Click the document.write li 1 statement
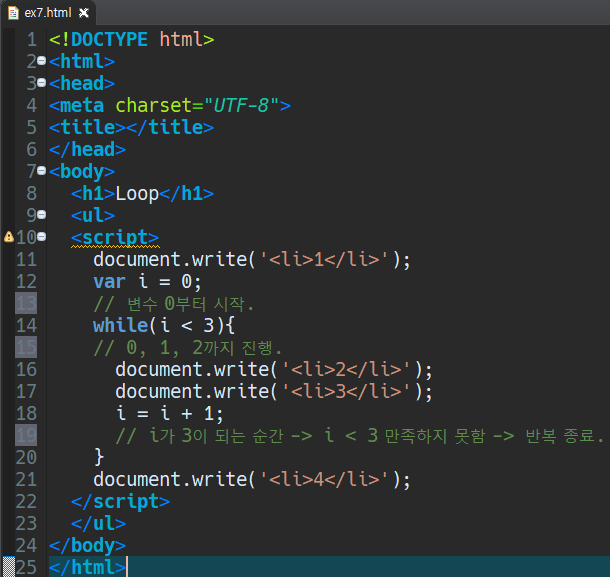 [x=252, y=260]
